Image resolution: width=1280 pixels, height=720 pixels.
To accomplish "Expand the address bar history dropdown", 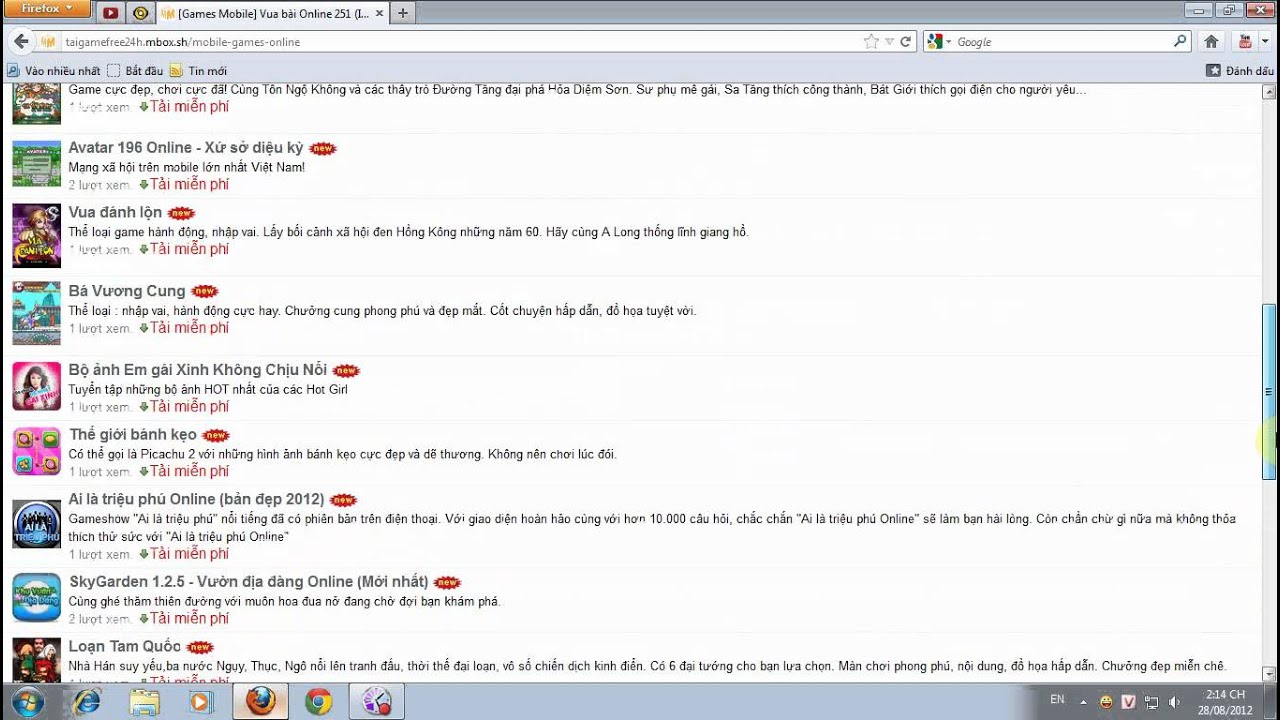I will click(x=888, y=42).
